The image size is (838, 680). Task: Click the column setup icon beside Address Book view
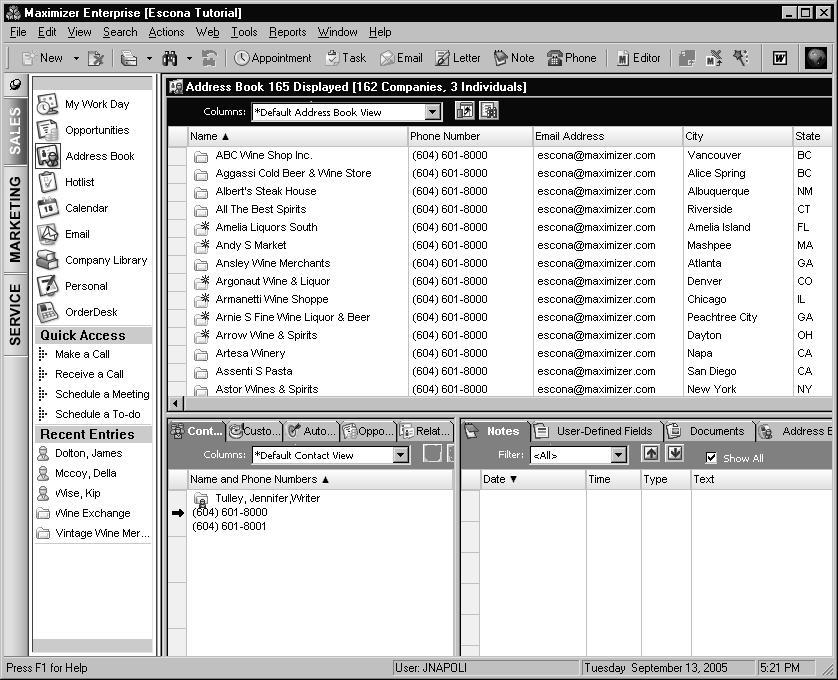click(x=464, y=111)
